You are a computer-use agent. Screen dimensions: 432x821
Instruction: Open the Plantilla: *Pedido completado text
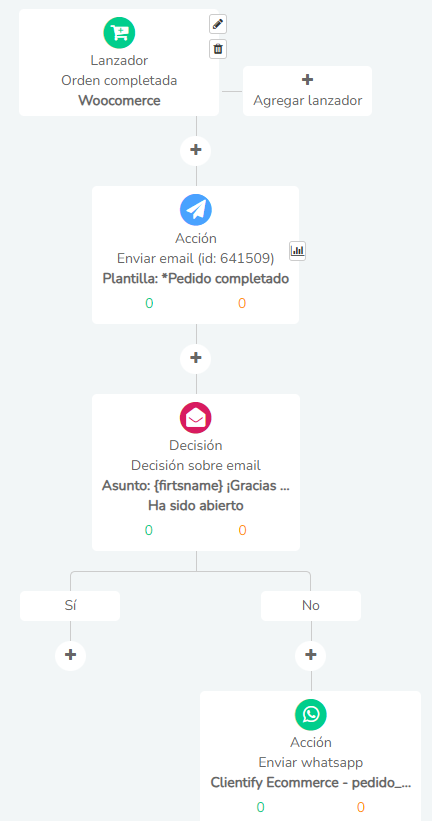pyautogui.click(x=195, y=279)
